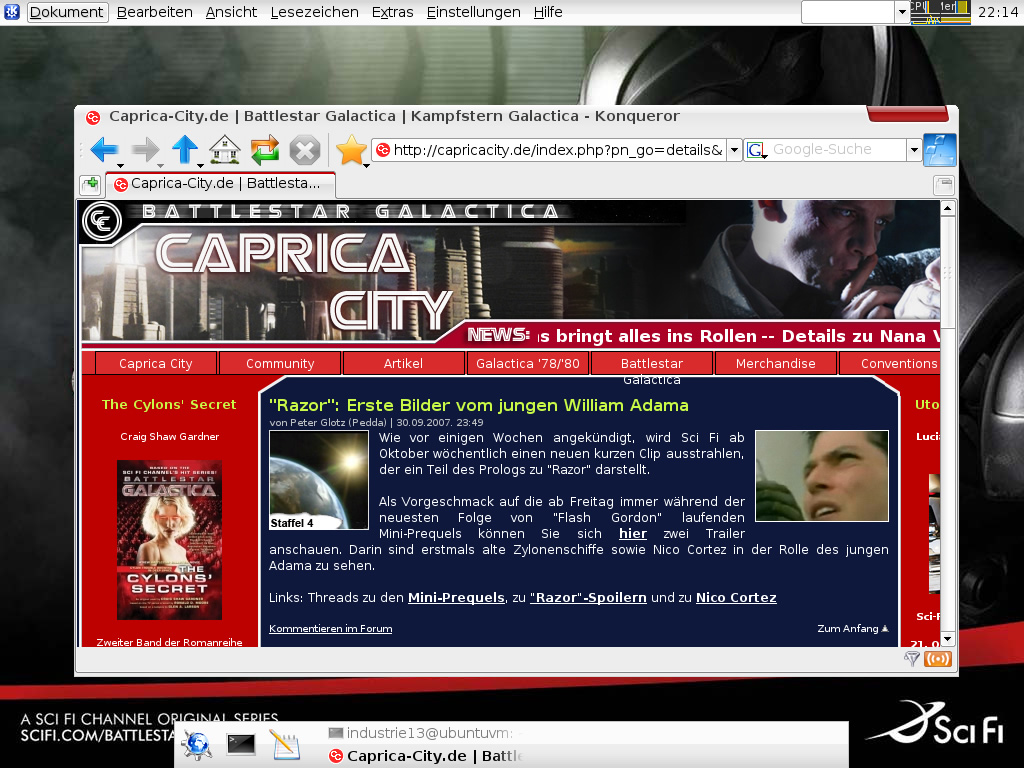
Task: Select the Caprica-City.de browser tab
Action: coord(220,184)
